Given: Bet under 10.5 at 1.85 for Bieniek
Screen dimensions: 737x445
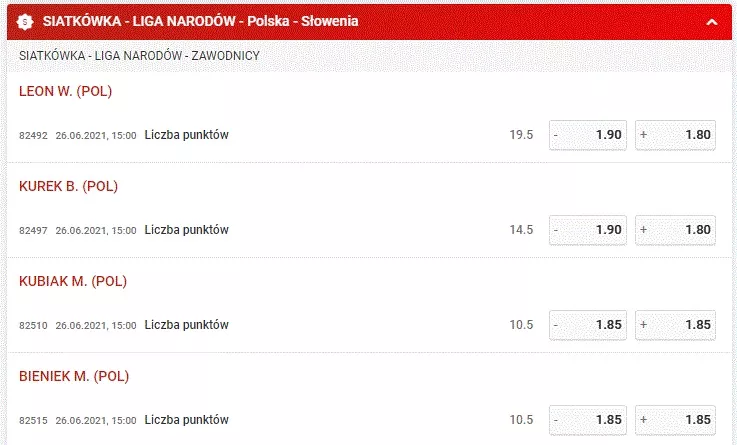Looking at the screenshot, I should coord(588,420).
